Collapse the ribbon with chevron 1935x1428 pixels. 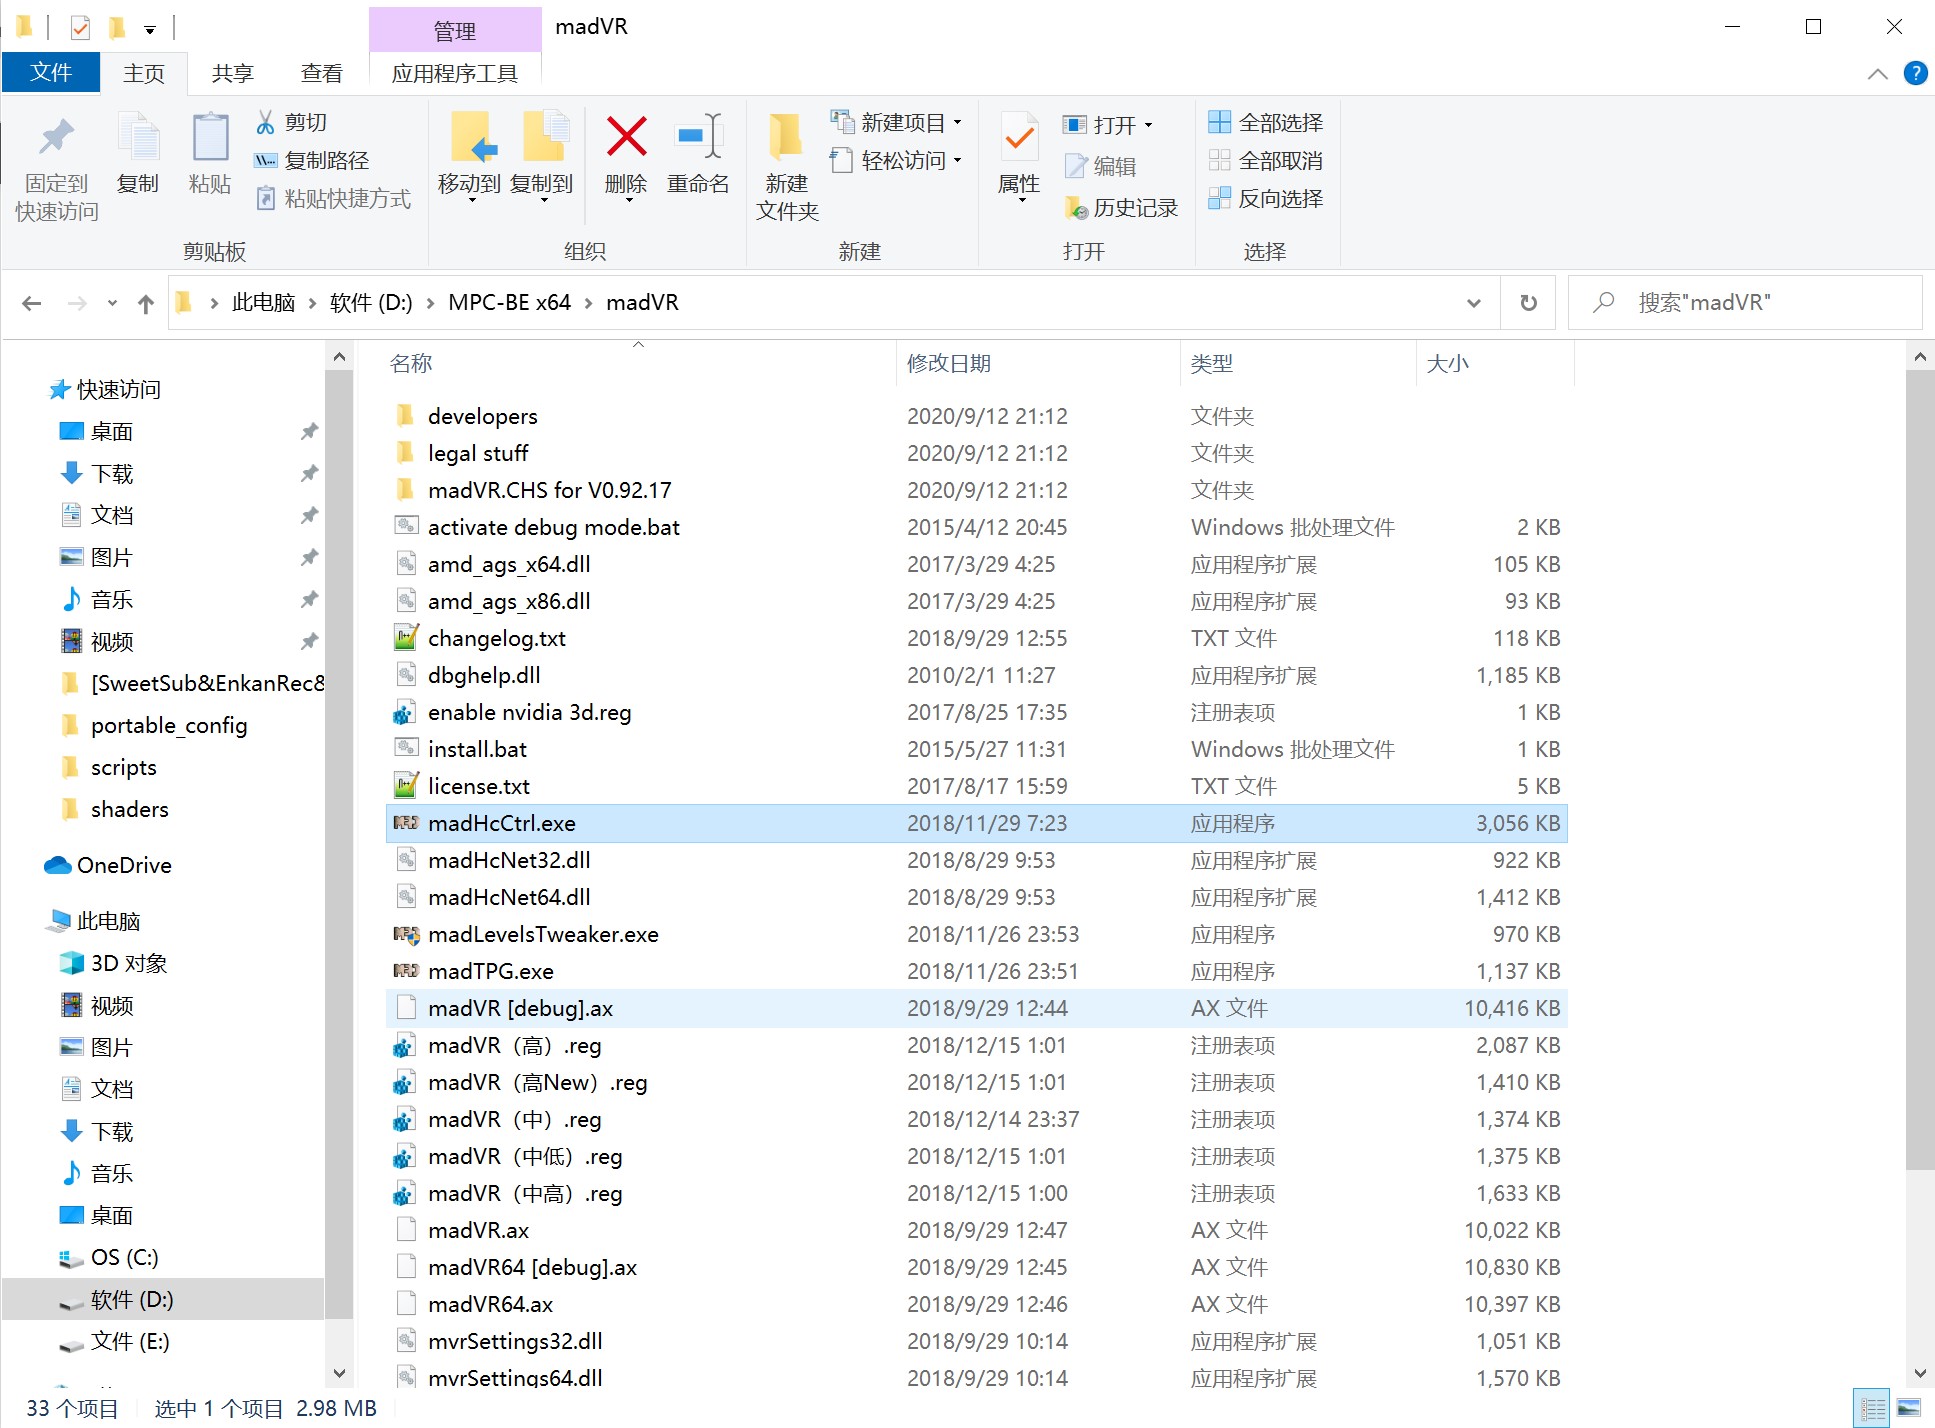pyautogui.click(x=1877, y=74)
